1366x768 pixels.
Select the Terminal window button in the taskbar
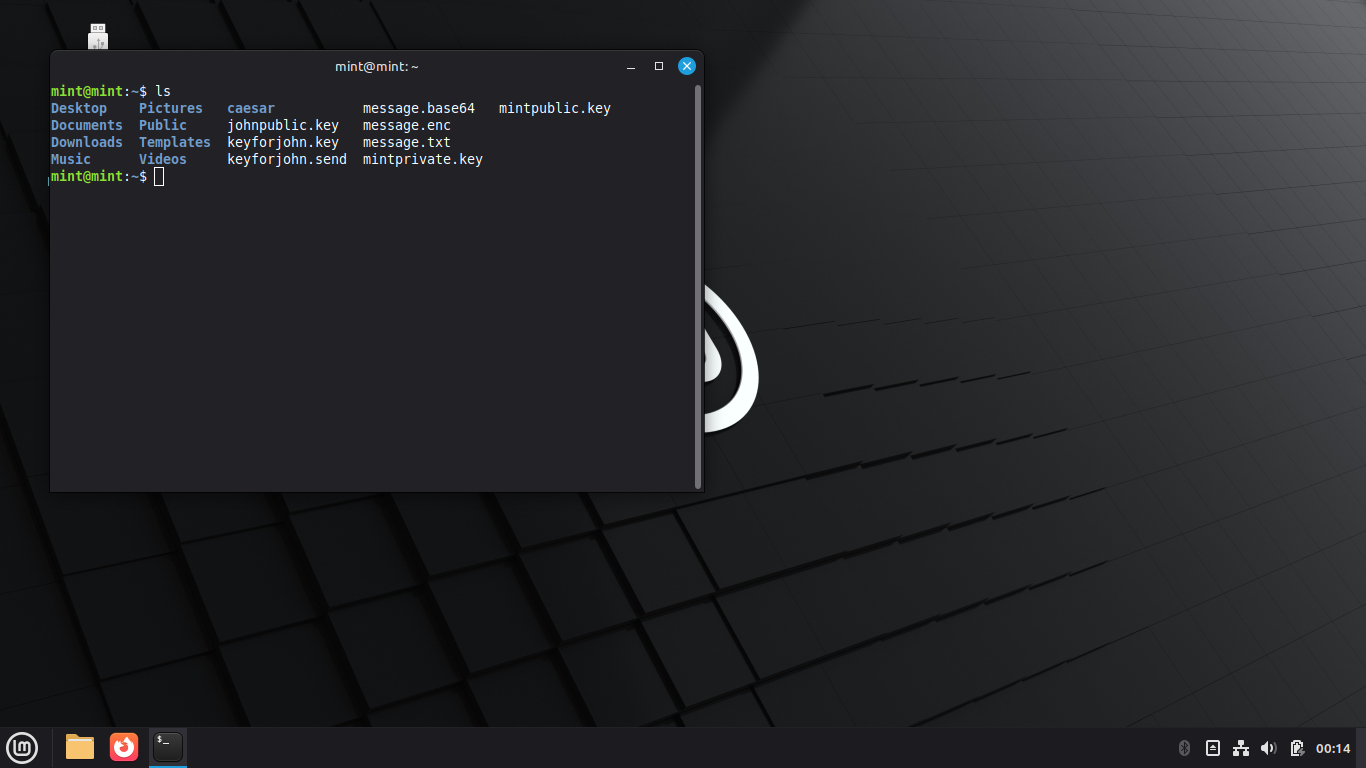tap(168, 747)
